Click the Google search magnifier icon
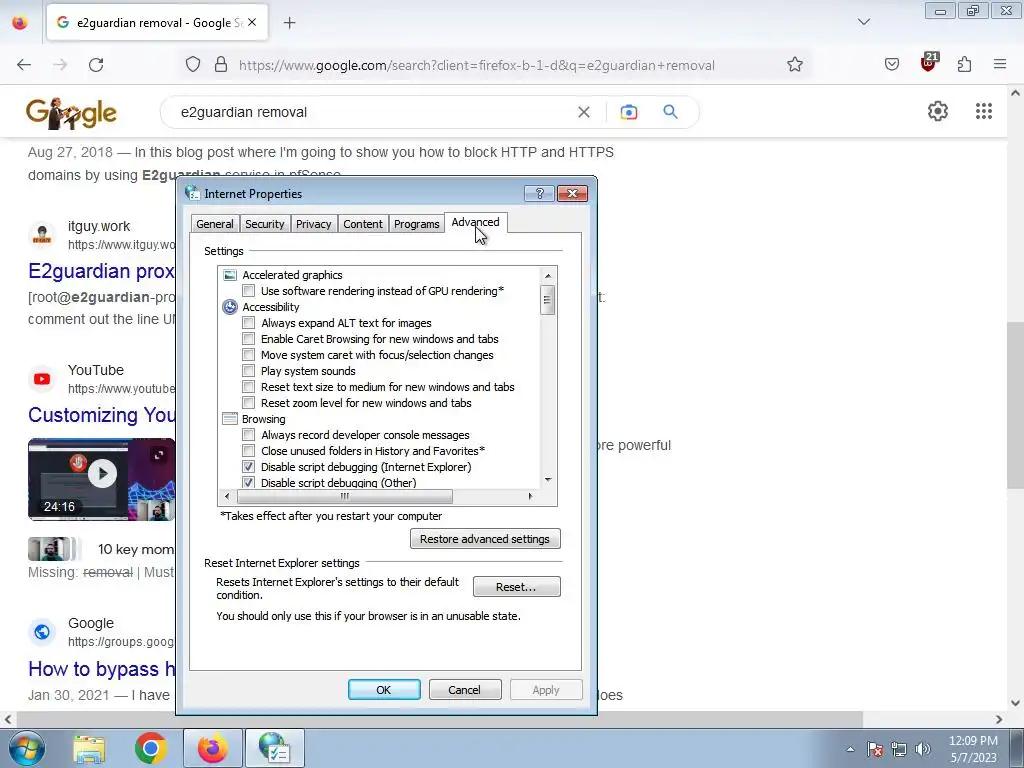Image resolution: width=1024 pixels, height=768 pixels. (670, 112)
